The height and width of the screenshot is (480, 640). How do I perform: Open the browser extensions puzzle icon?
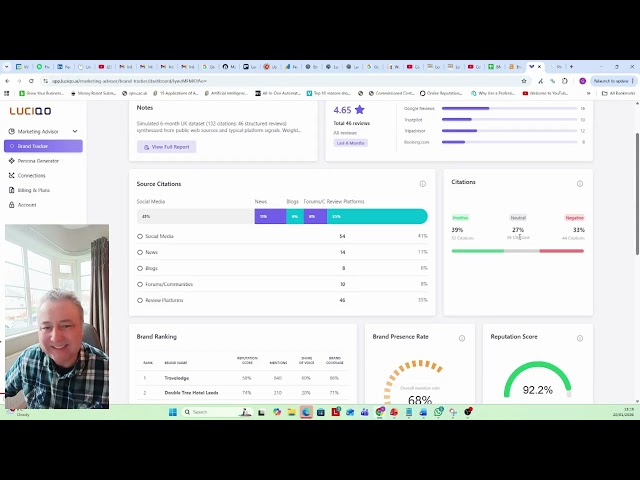click(564, 81)
